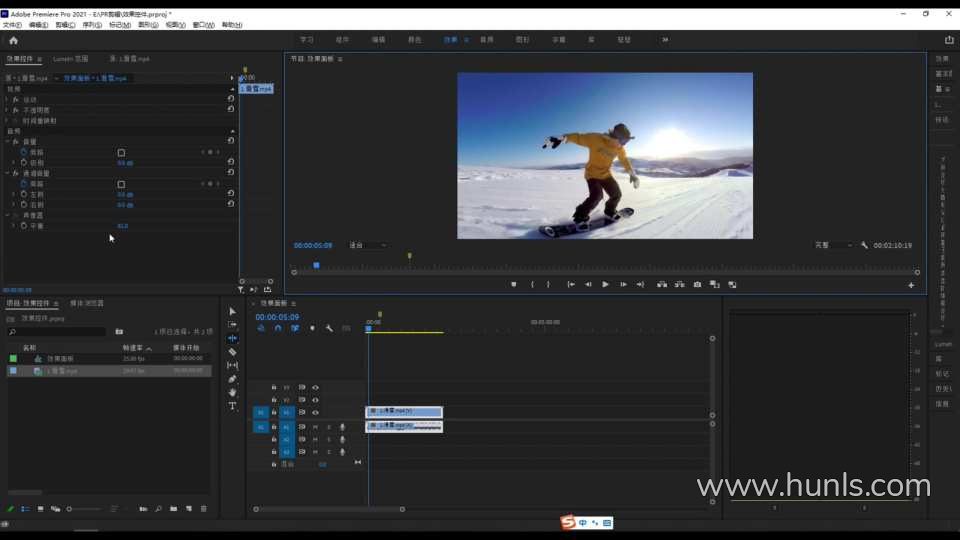Click the project panel search field
The image size is (960, 540).
point(58,331)
